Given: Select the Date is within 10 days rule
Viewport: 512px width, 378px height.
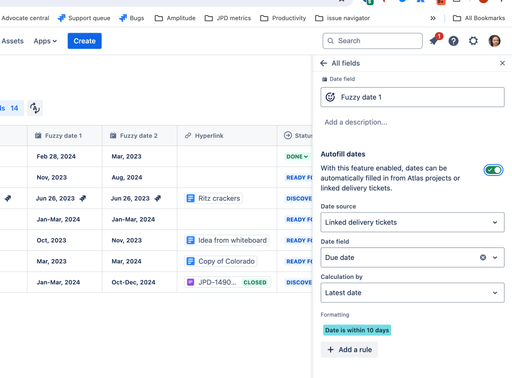Looking at the screenshot, I should (357, 330).
